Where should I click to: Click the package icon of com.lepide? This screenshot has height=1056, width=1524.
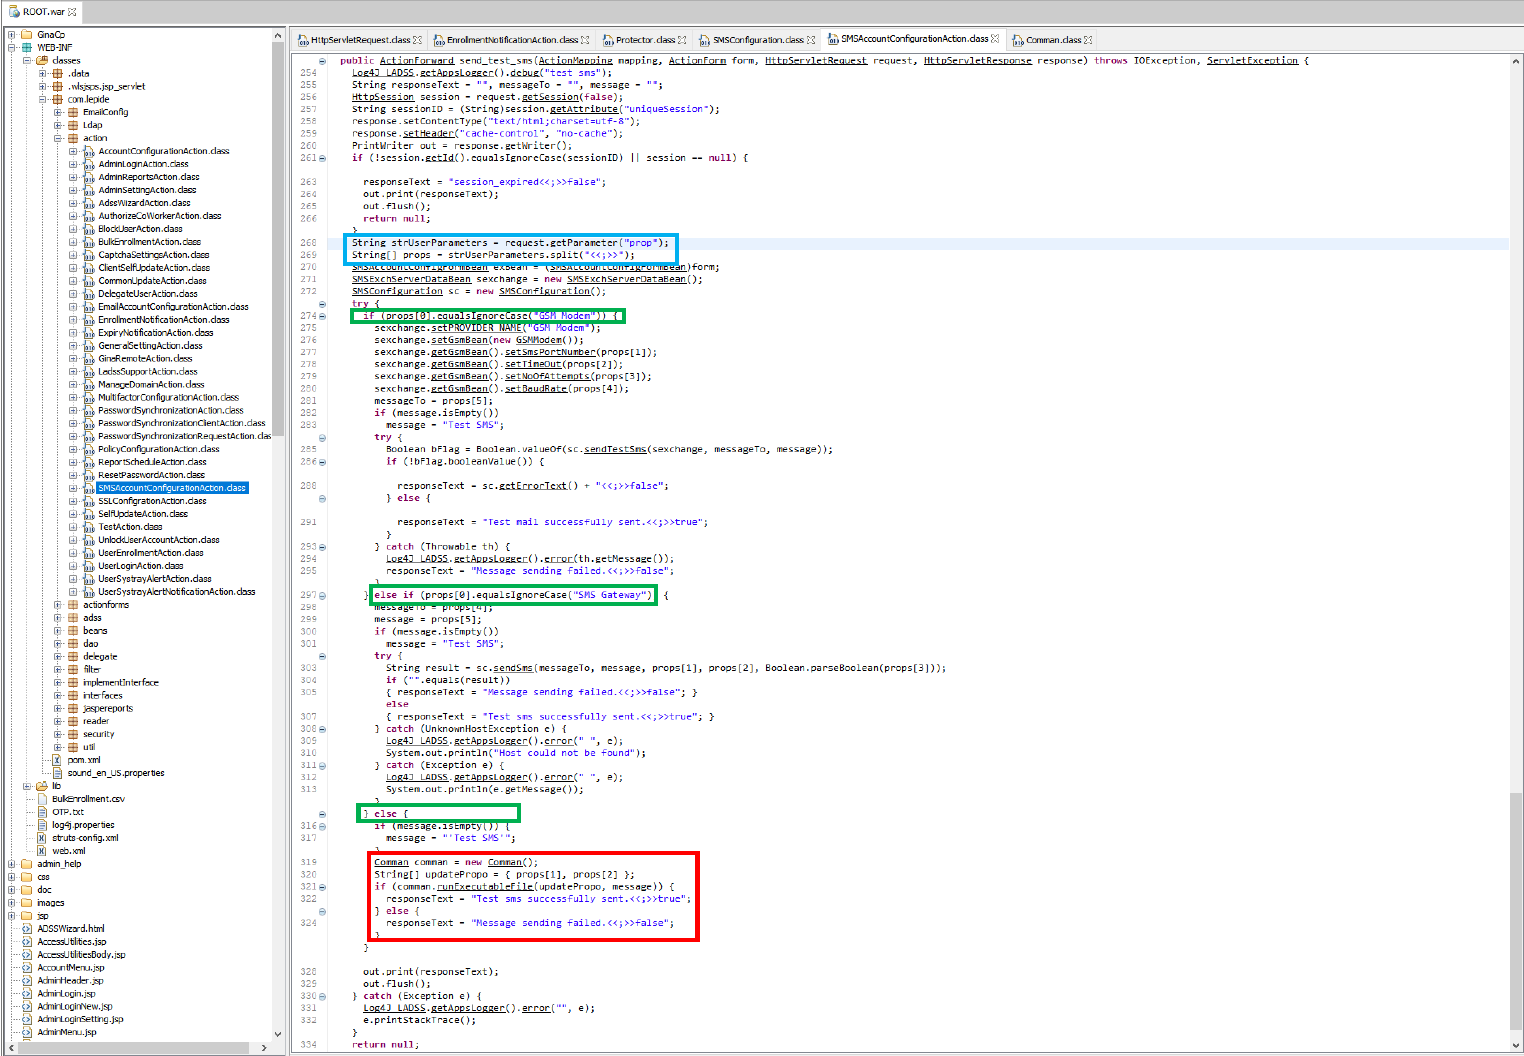click(58, 99)
